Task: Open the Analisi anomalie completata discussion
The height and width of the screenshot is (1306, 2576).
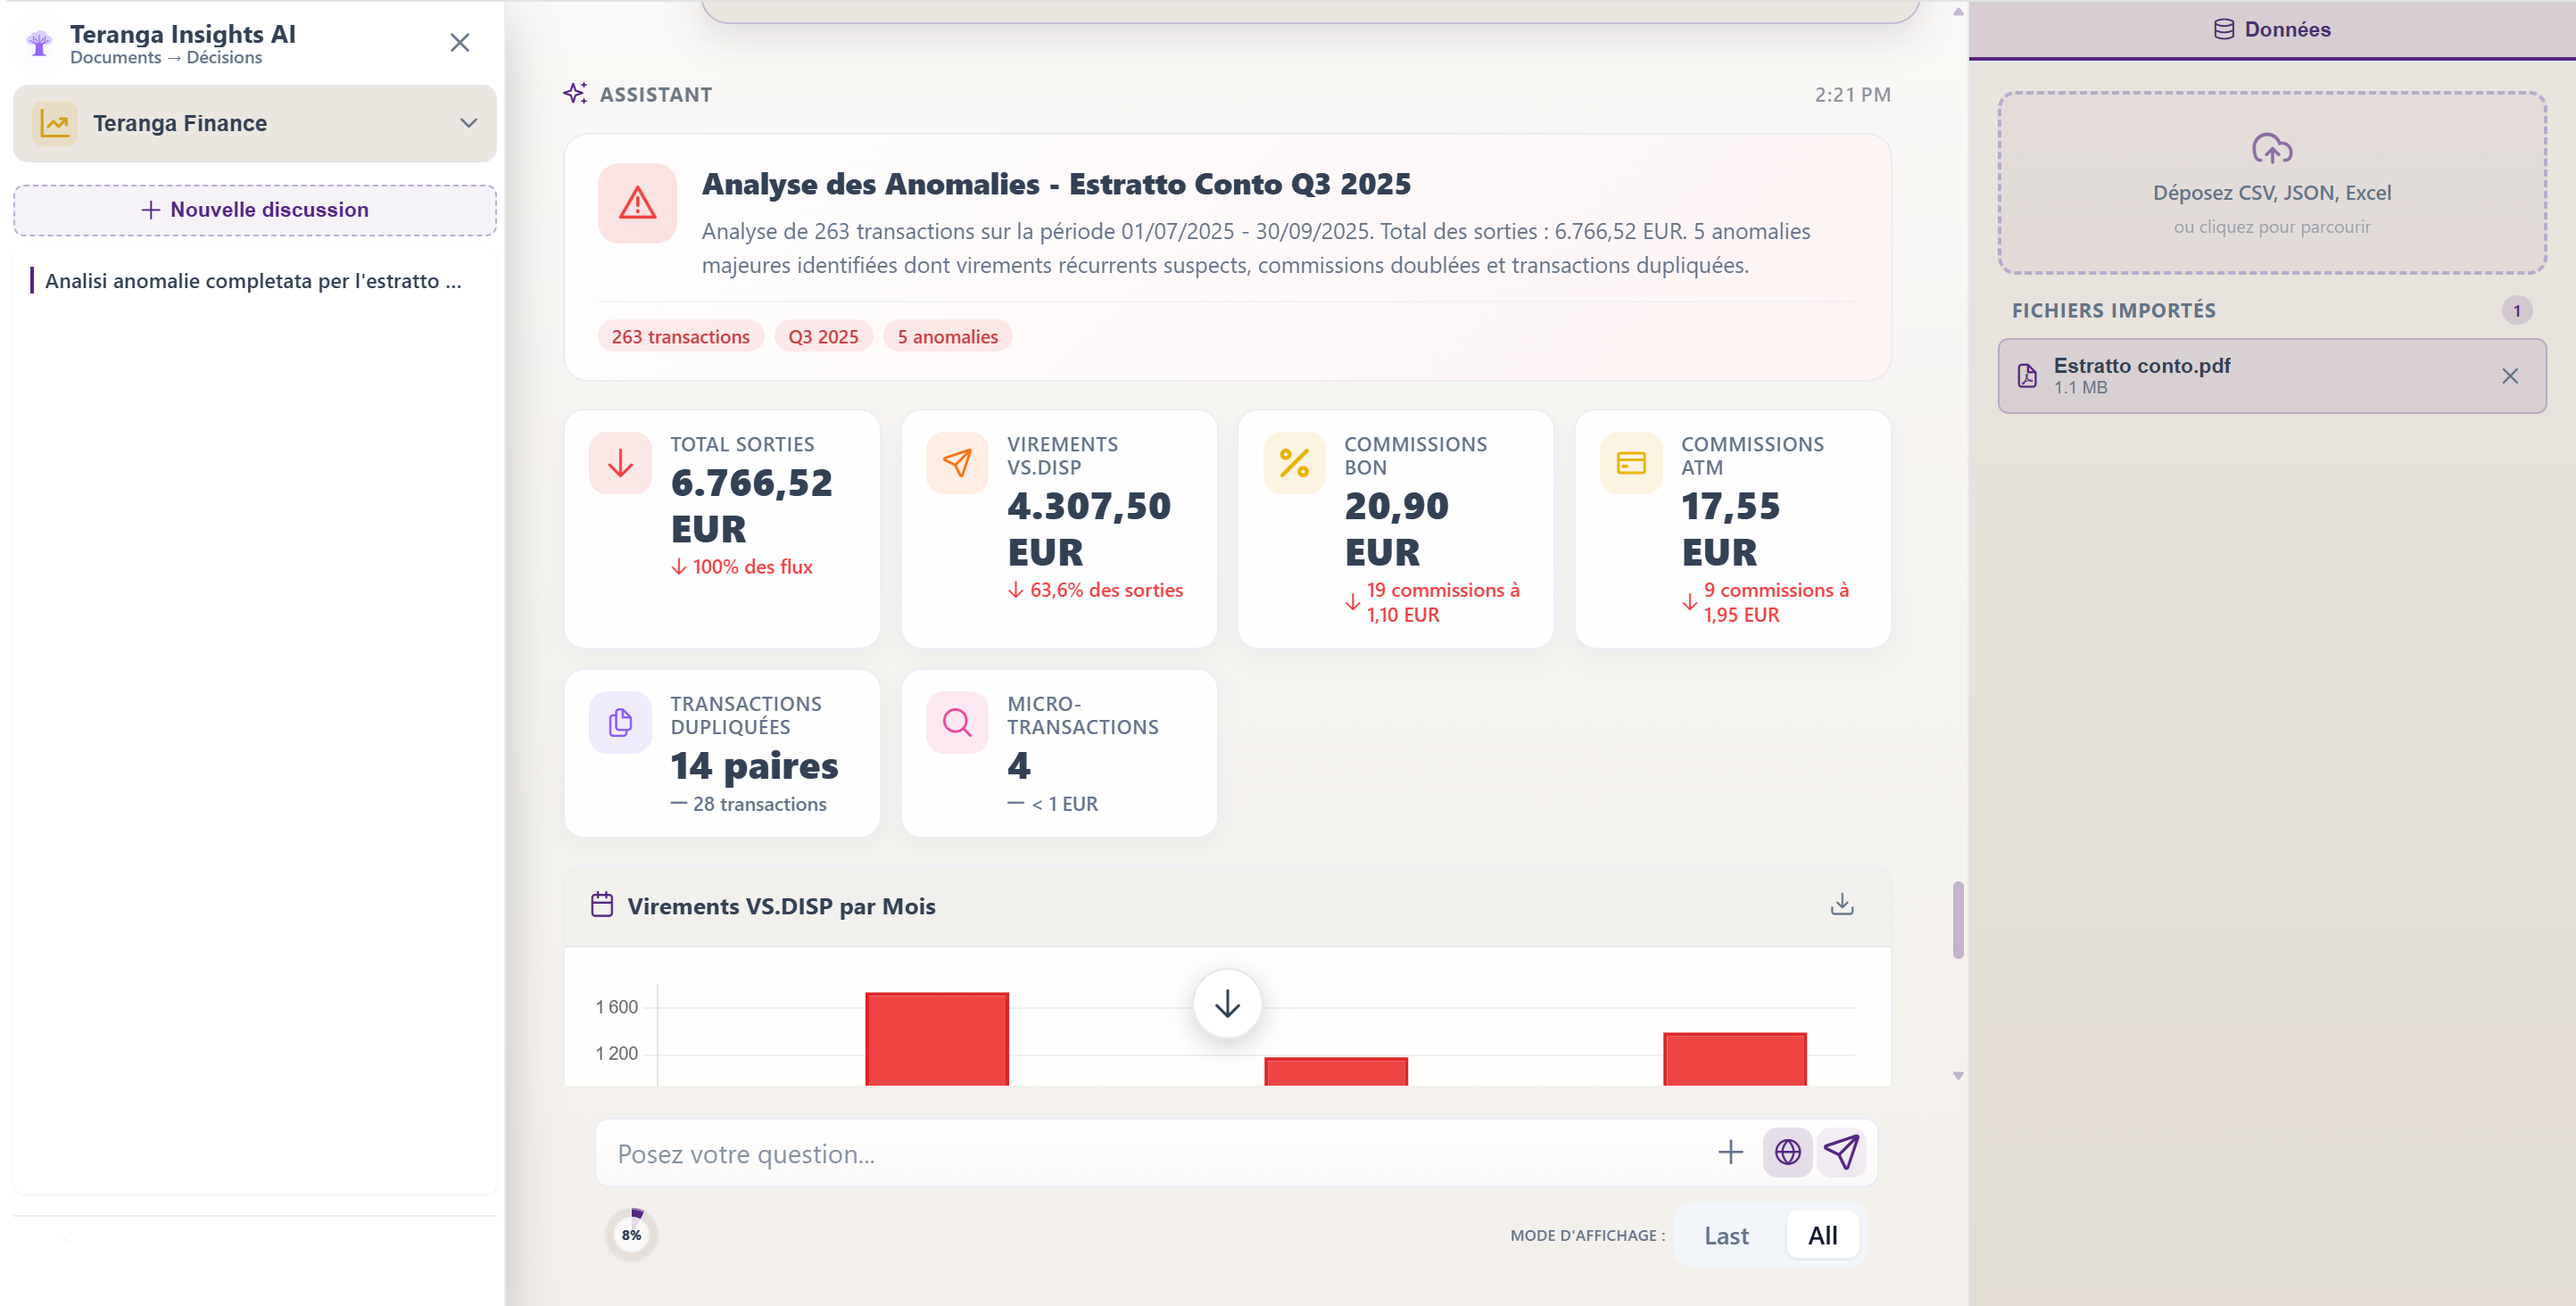Action: coord(254,281)
